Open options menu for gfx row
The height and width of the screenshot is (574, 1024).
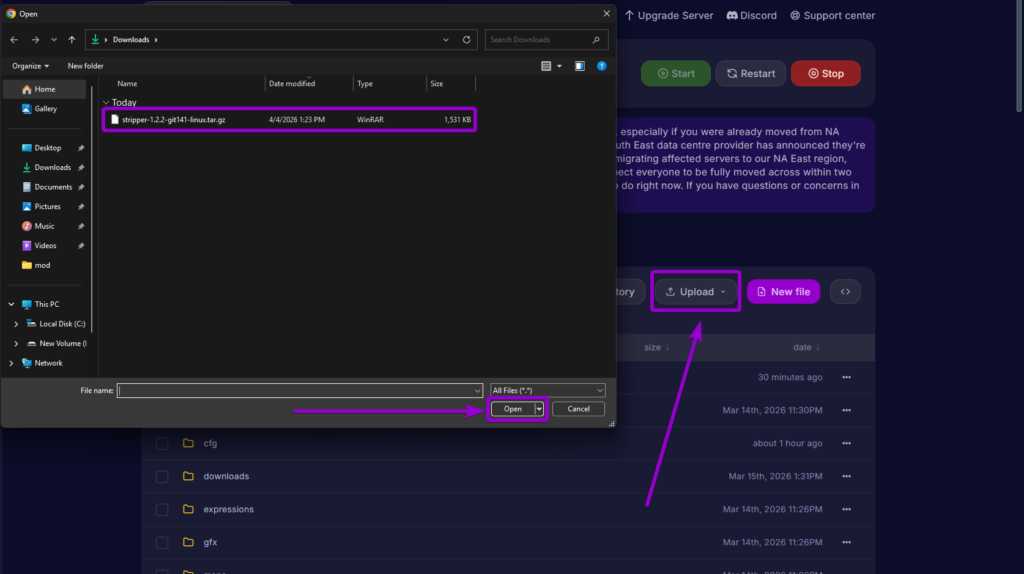(846, 543)
